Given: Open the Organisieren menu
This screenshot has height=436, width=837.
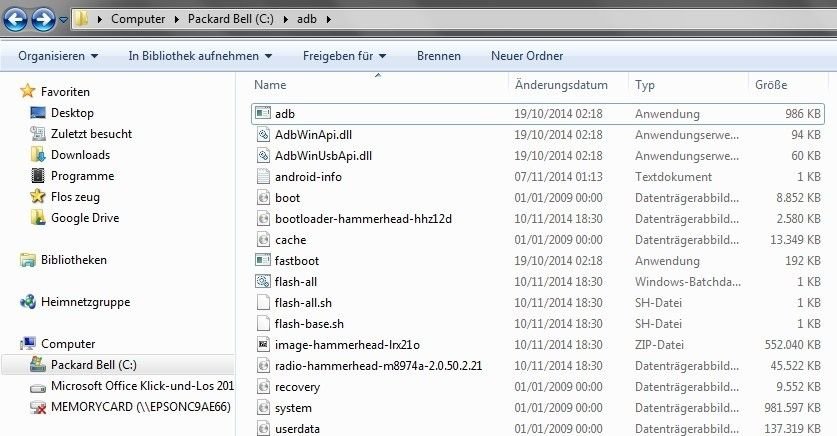Looking at the screenshot, I should (58, 56).
